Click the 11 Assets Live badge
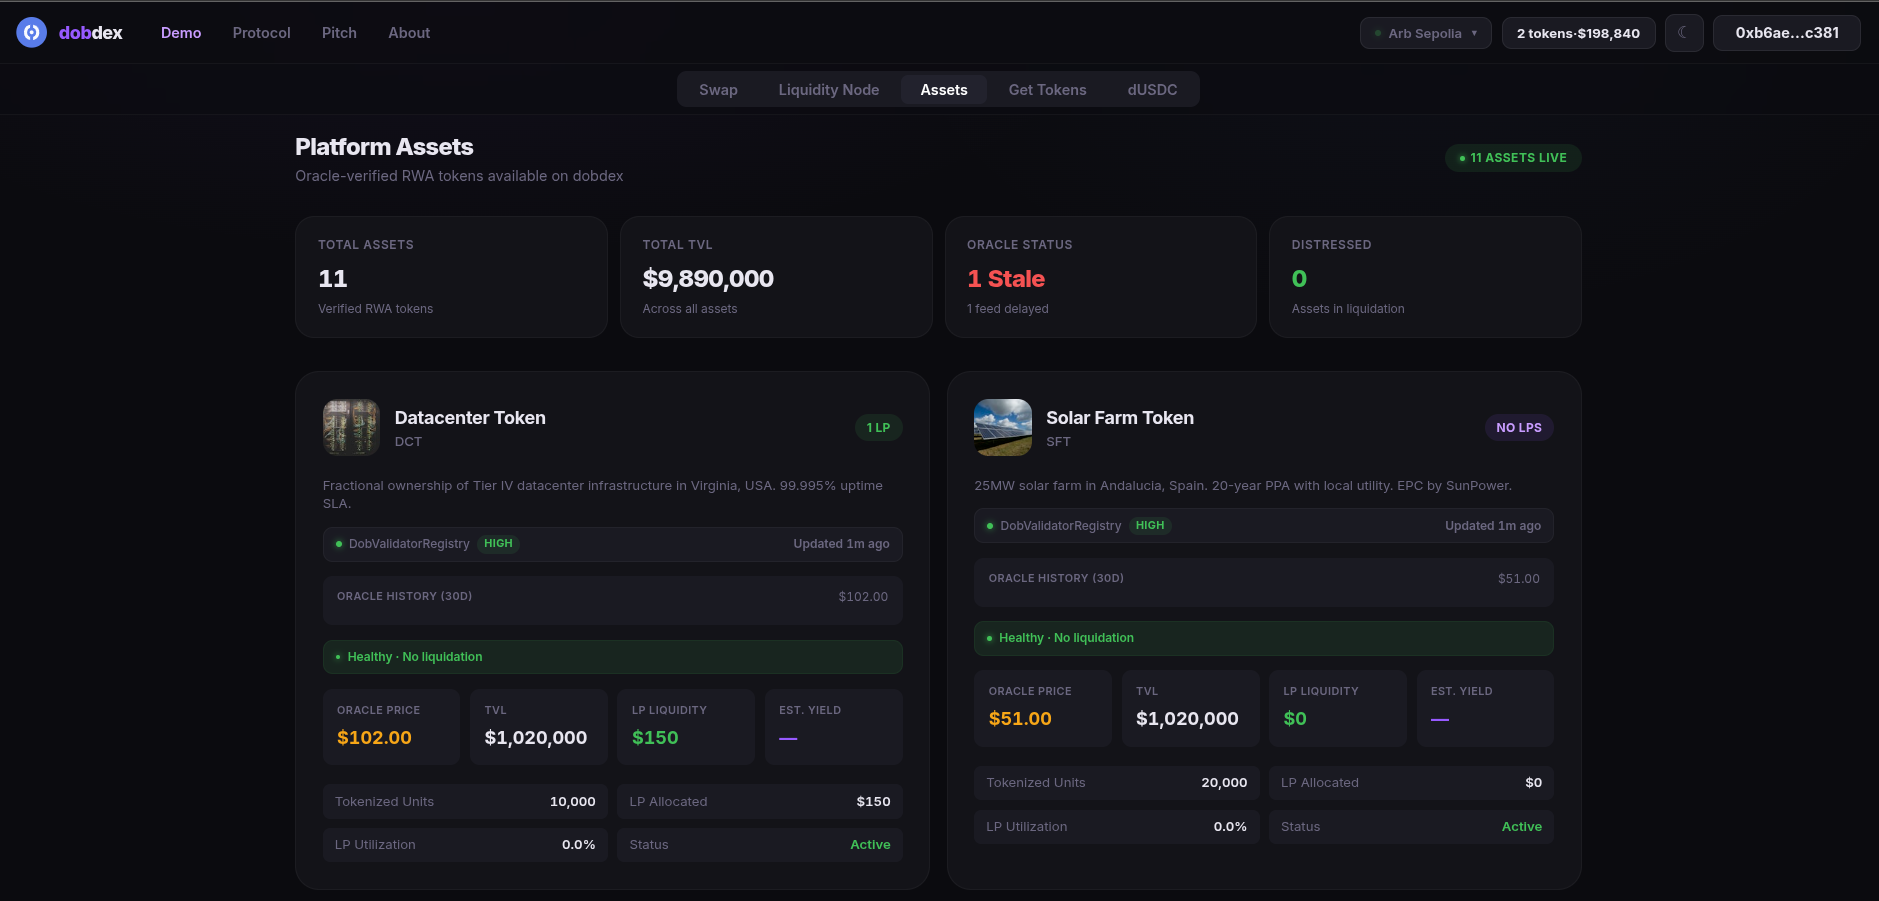Screen dimensions: 1879x901 [1512, 158]
